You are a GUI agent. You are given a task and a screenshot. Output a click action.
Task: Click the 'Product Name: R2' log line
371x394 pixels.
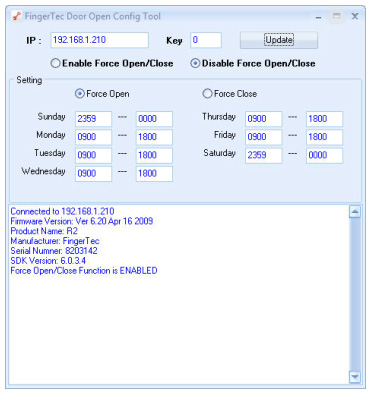tap(44, 231)
